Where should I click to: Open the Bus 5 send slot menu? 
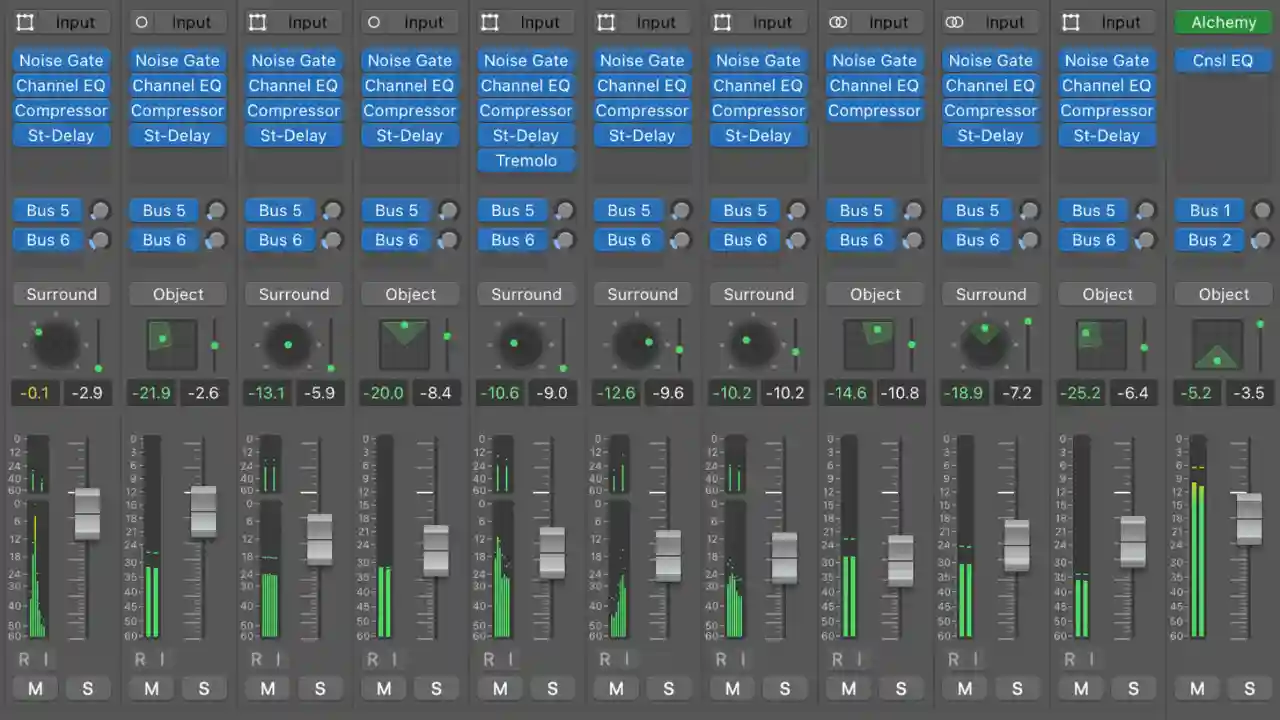(47, 210)
